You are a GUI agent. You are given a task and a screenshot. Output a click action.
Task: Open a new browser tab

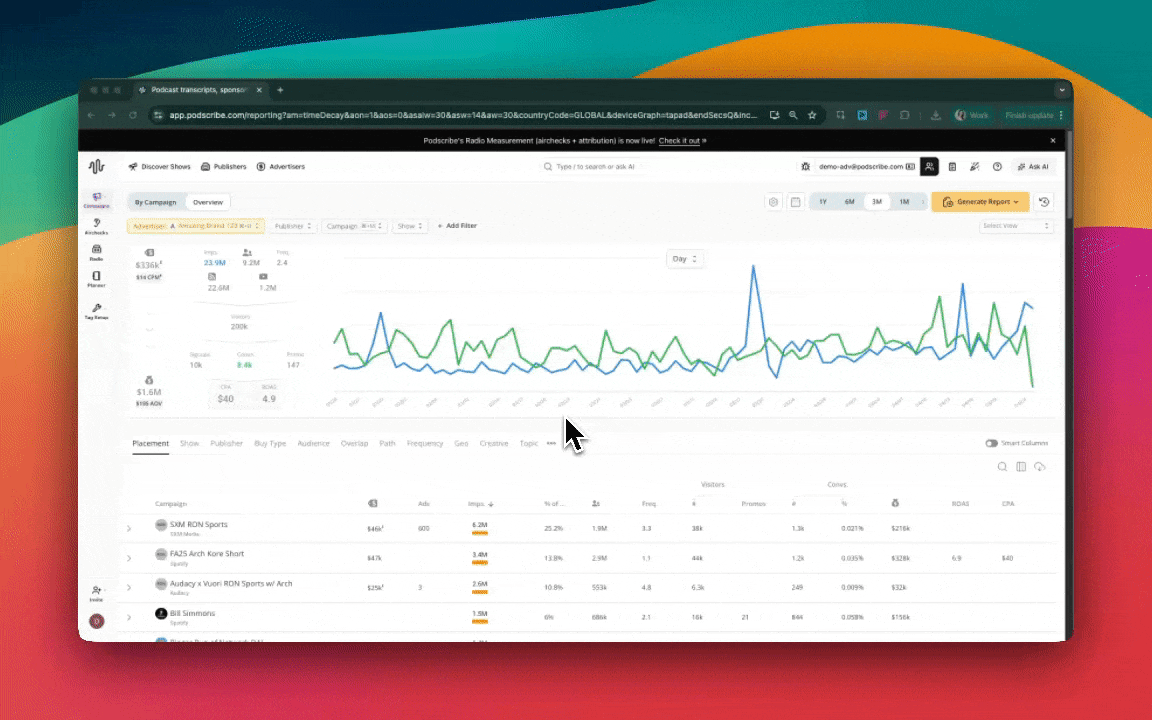coord(280,90)
